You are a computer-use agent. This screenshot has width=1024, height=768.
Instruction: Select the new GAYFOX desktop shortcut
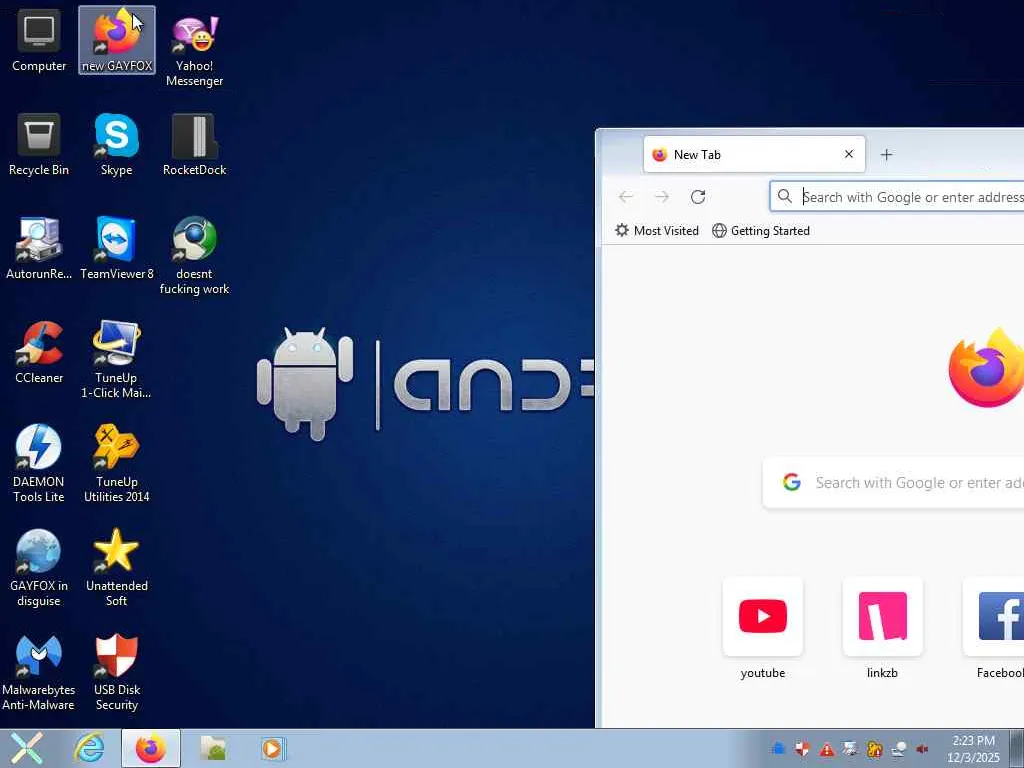click(117, 40)
